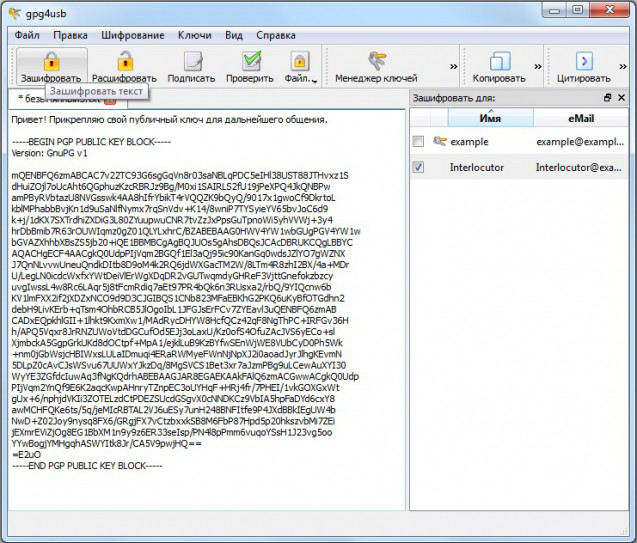This screenshot has width=637, height=543.
Task: Open the Файл menu
Action: tap(27, 35)
